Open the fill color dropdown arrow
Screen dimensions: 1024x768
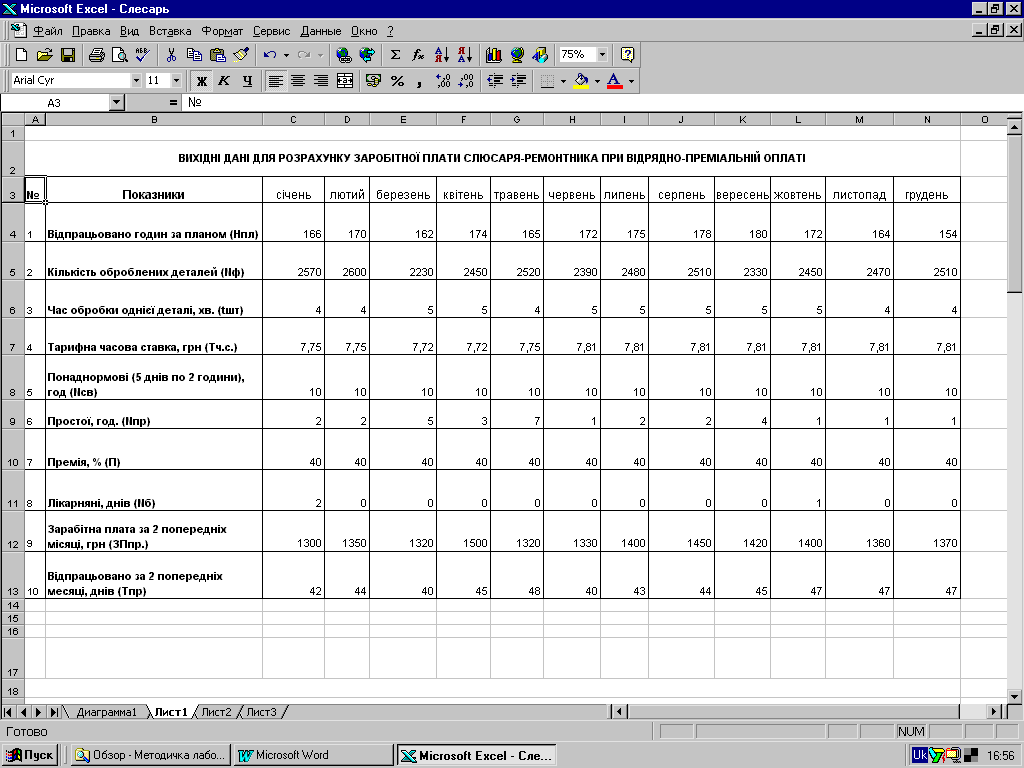click(597, 81)
